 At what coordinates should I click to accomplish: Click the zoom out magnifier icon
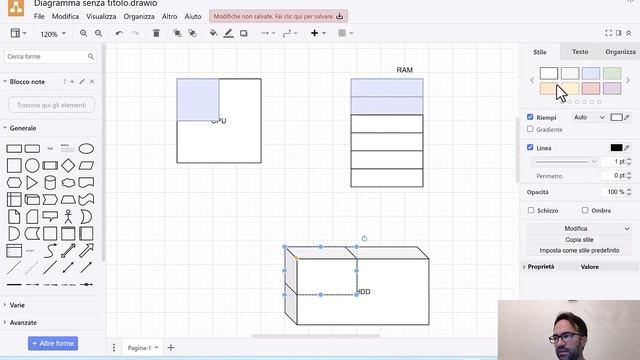click(x=98, y=33)
